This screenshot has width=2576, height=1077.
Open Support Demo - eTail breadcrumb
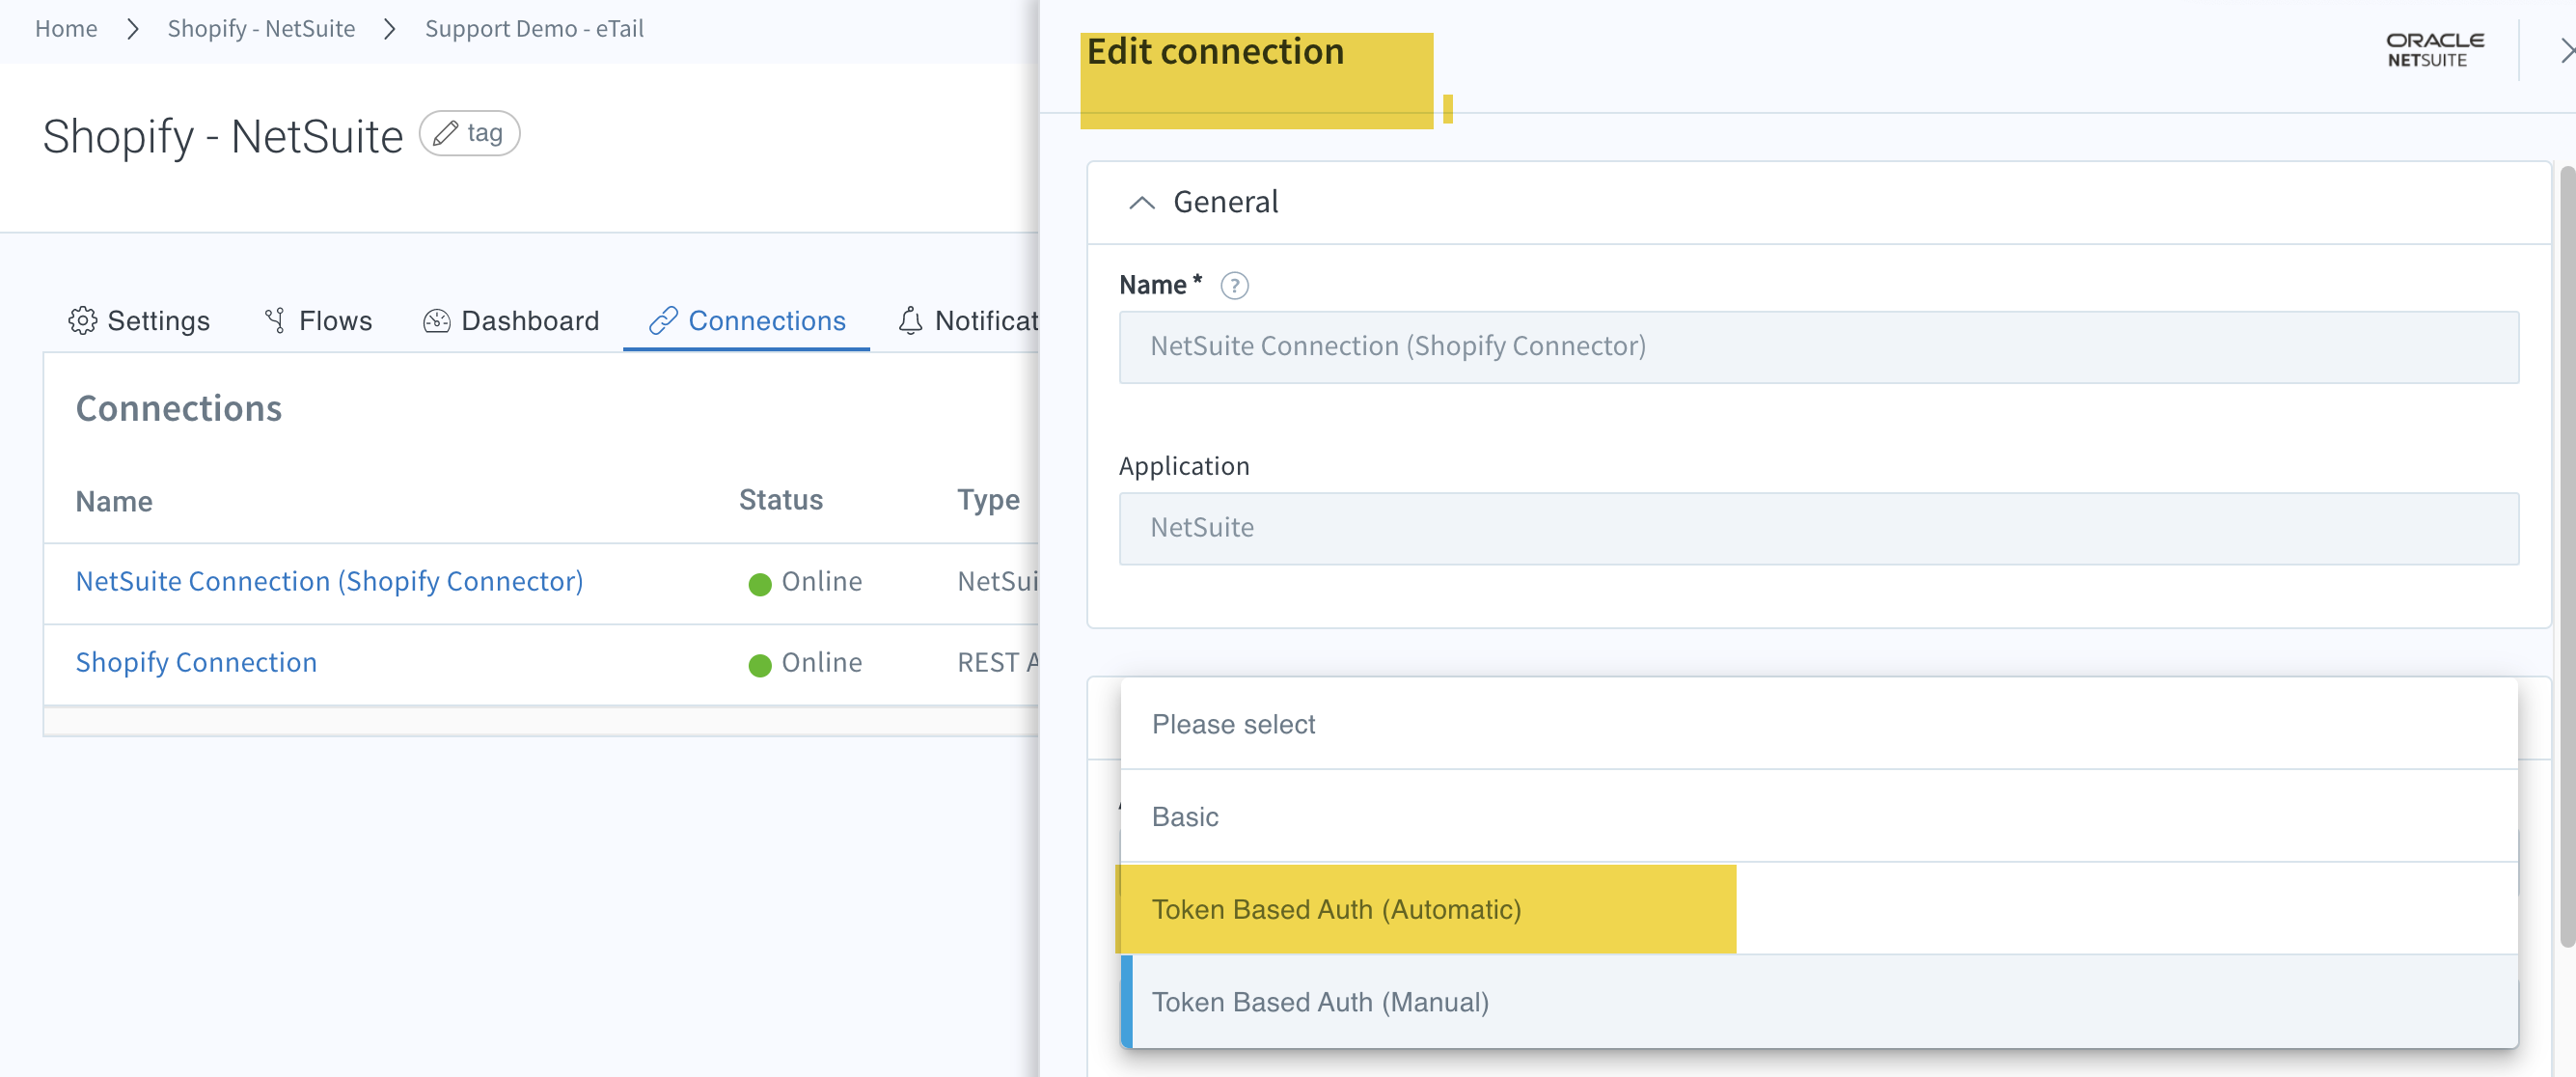pyautogui.click(x=534, y=29)
